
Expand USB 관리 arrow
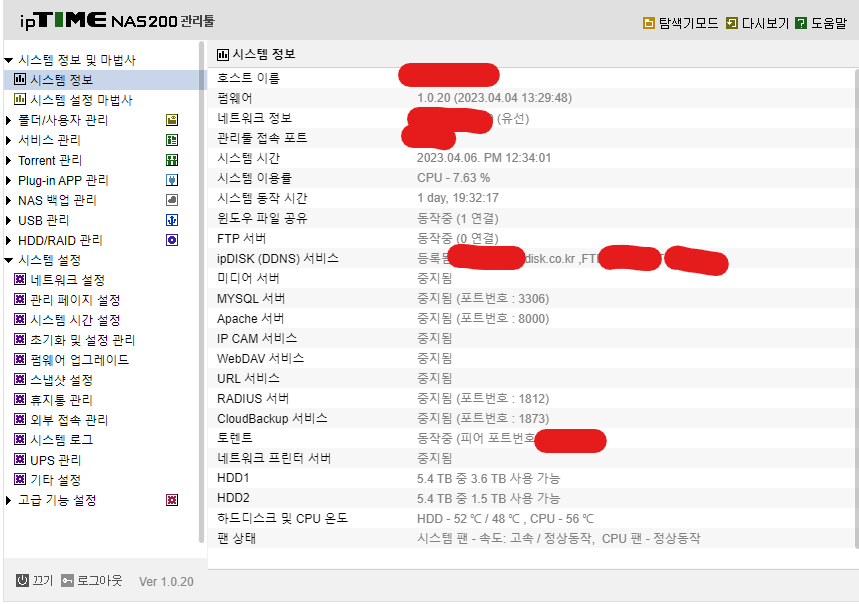click(x=8, y=220)
